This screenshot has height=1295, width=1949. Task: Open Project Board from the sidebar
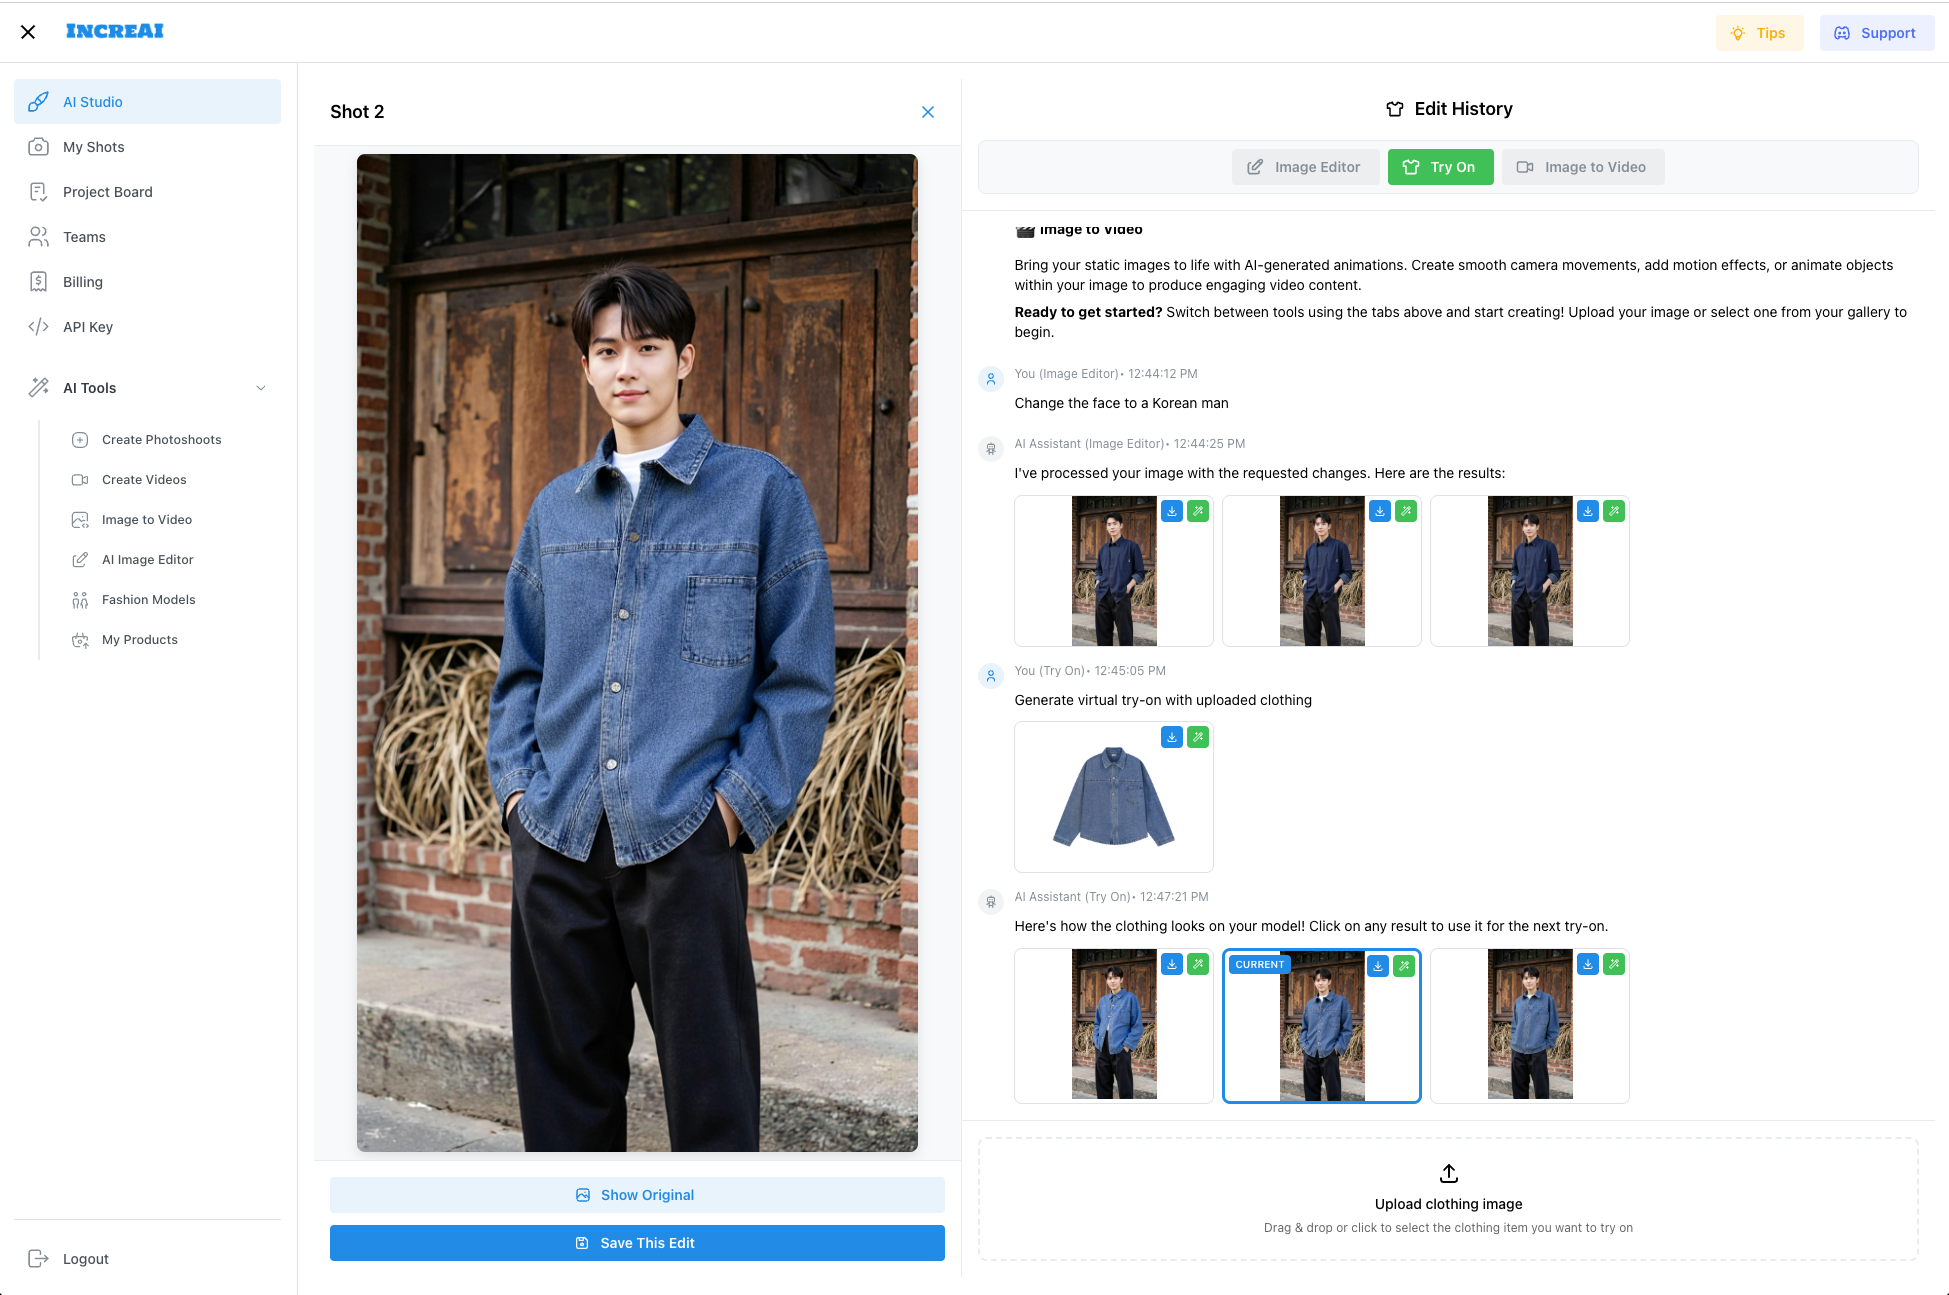tap(107, 192)
